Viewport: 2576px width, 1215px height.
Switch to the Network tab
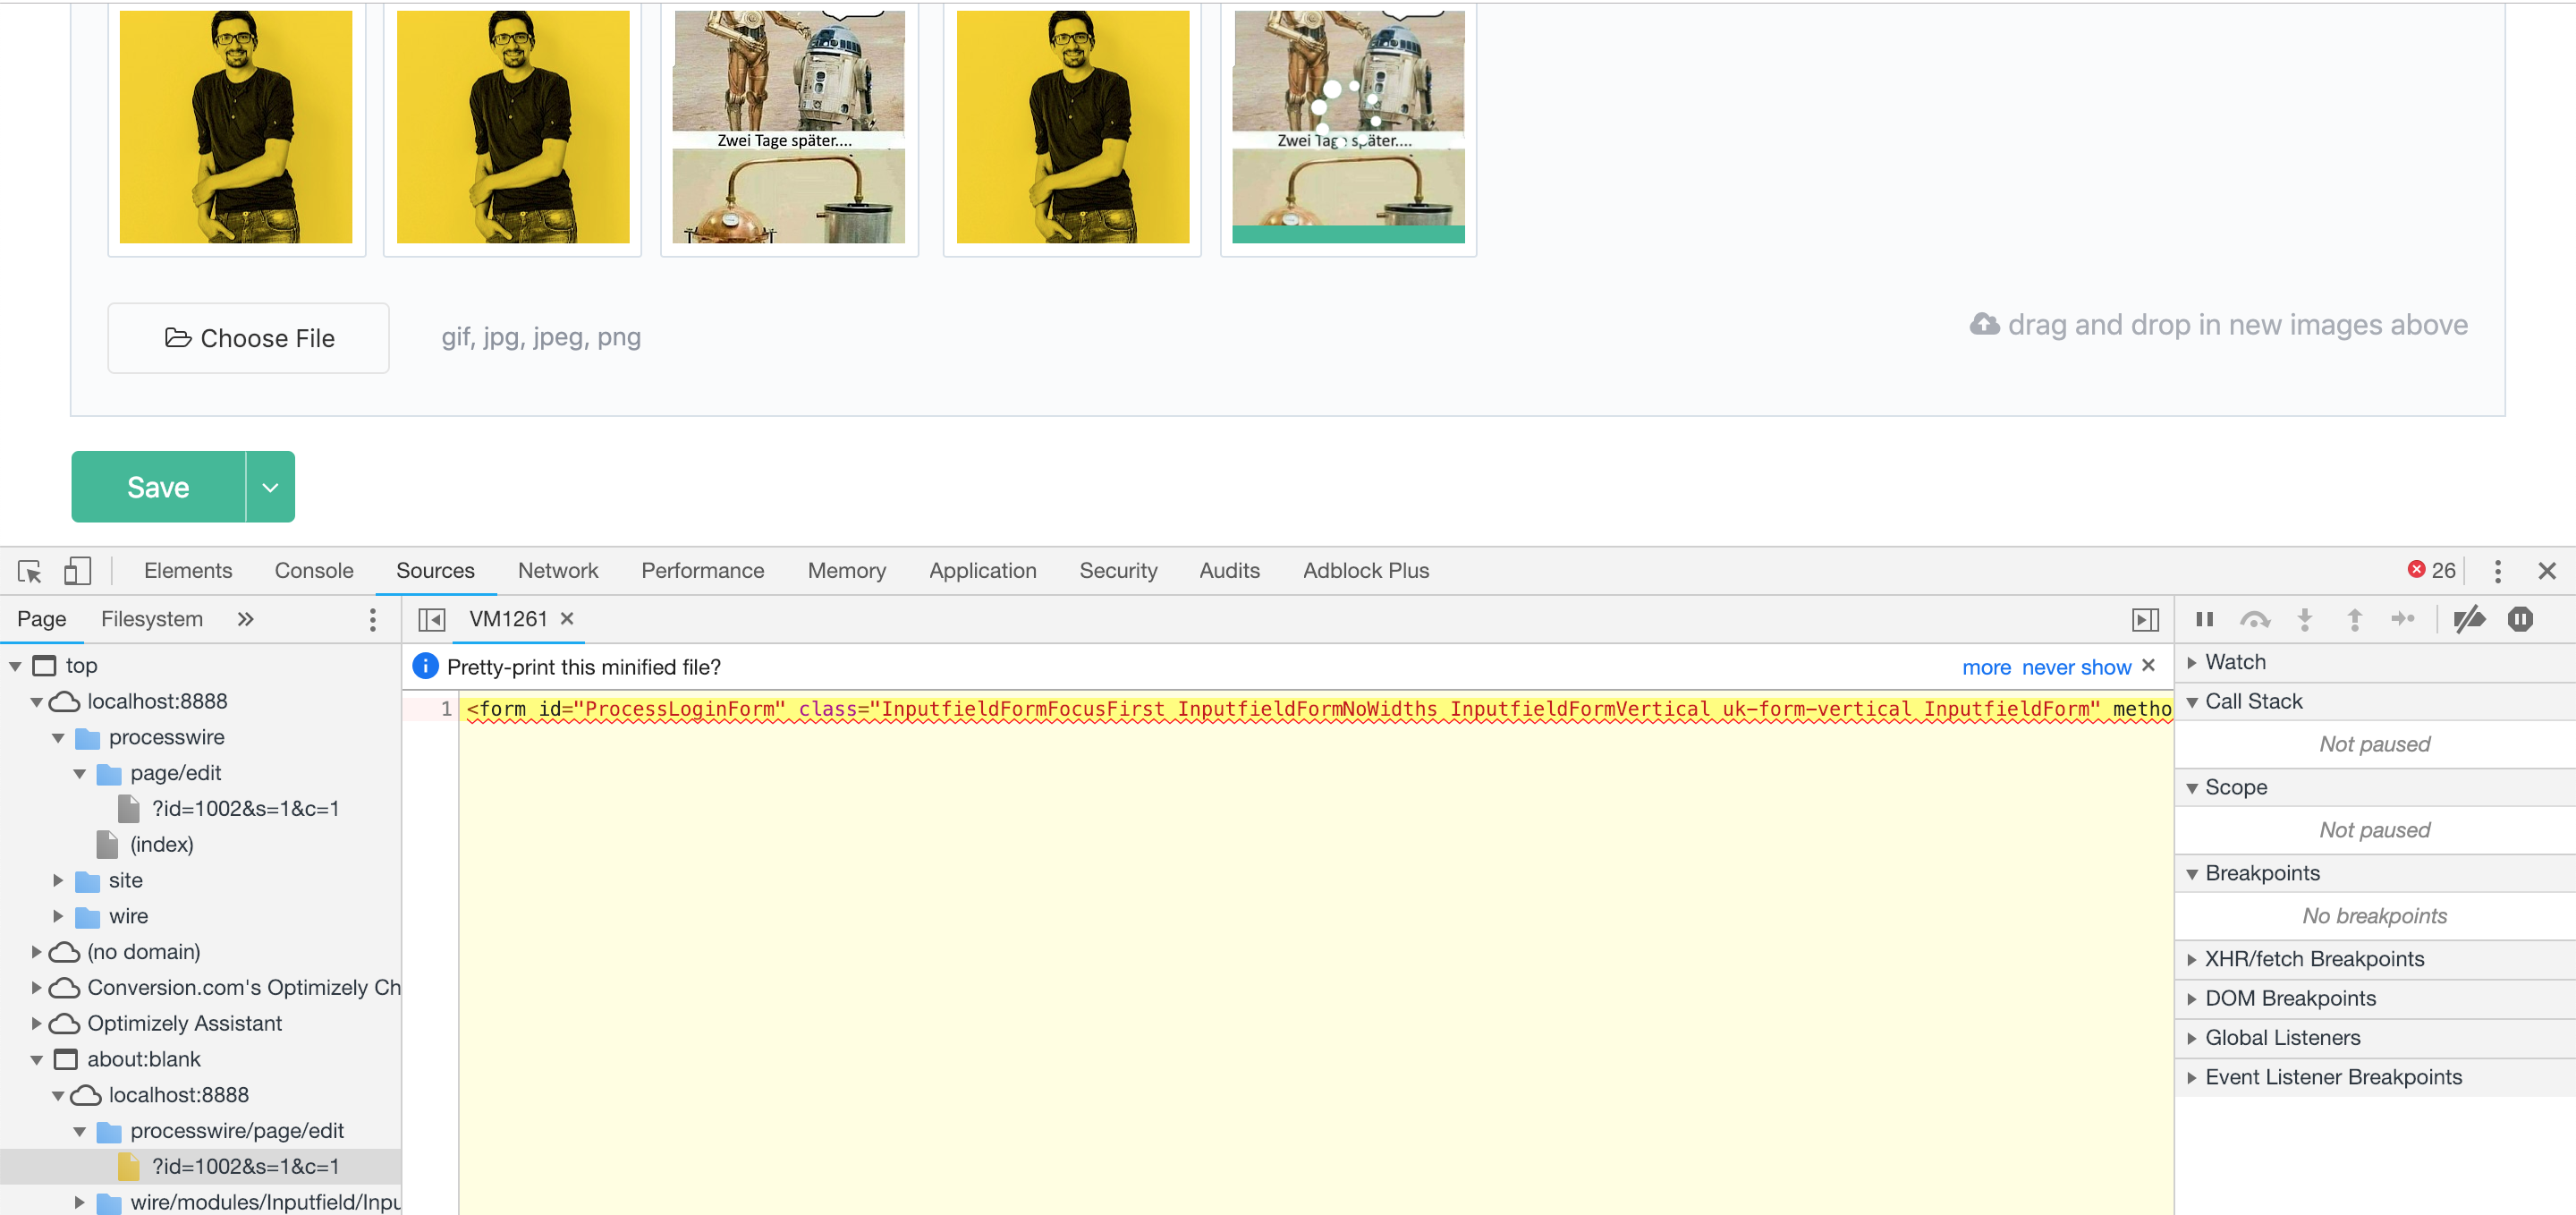558,570
